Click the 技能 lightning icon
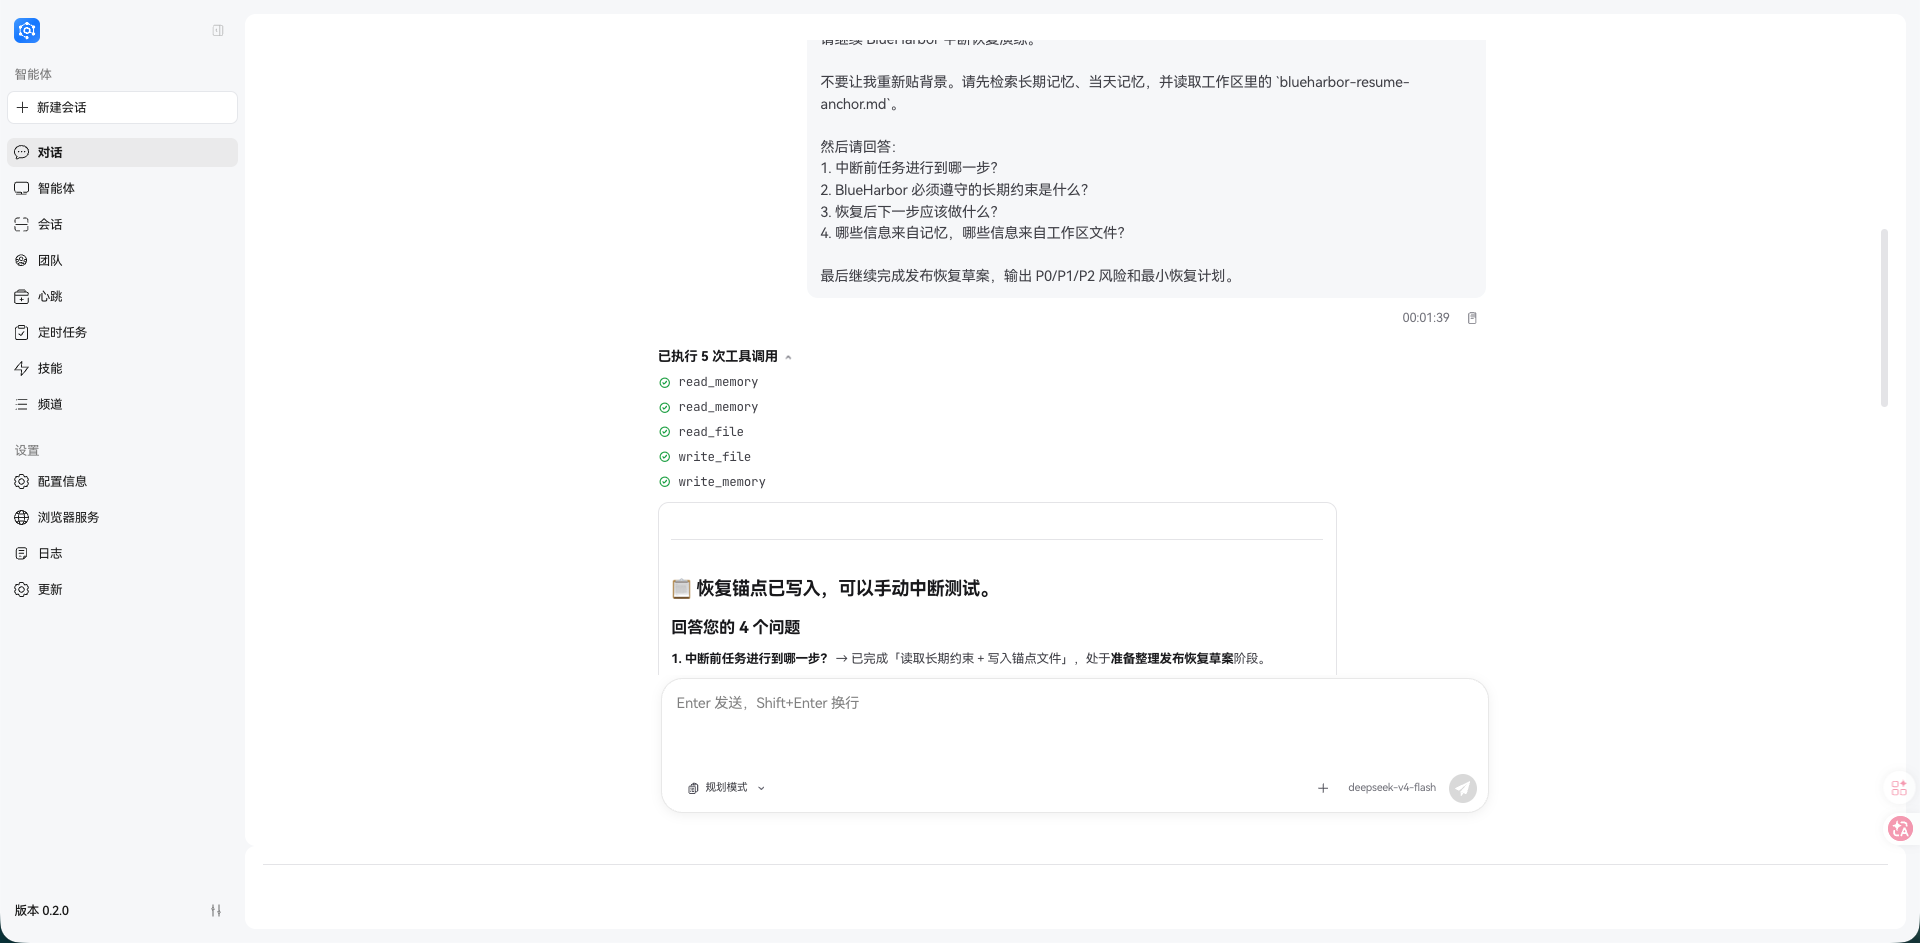 click(x=22, y=368)
